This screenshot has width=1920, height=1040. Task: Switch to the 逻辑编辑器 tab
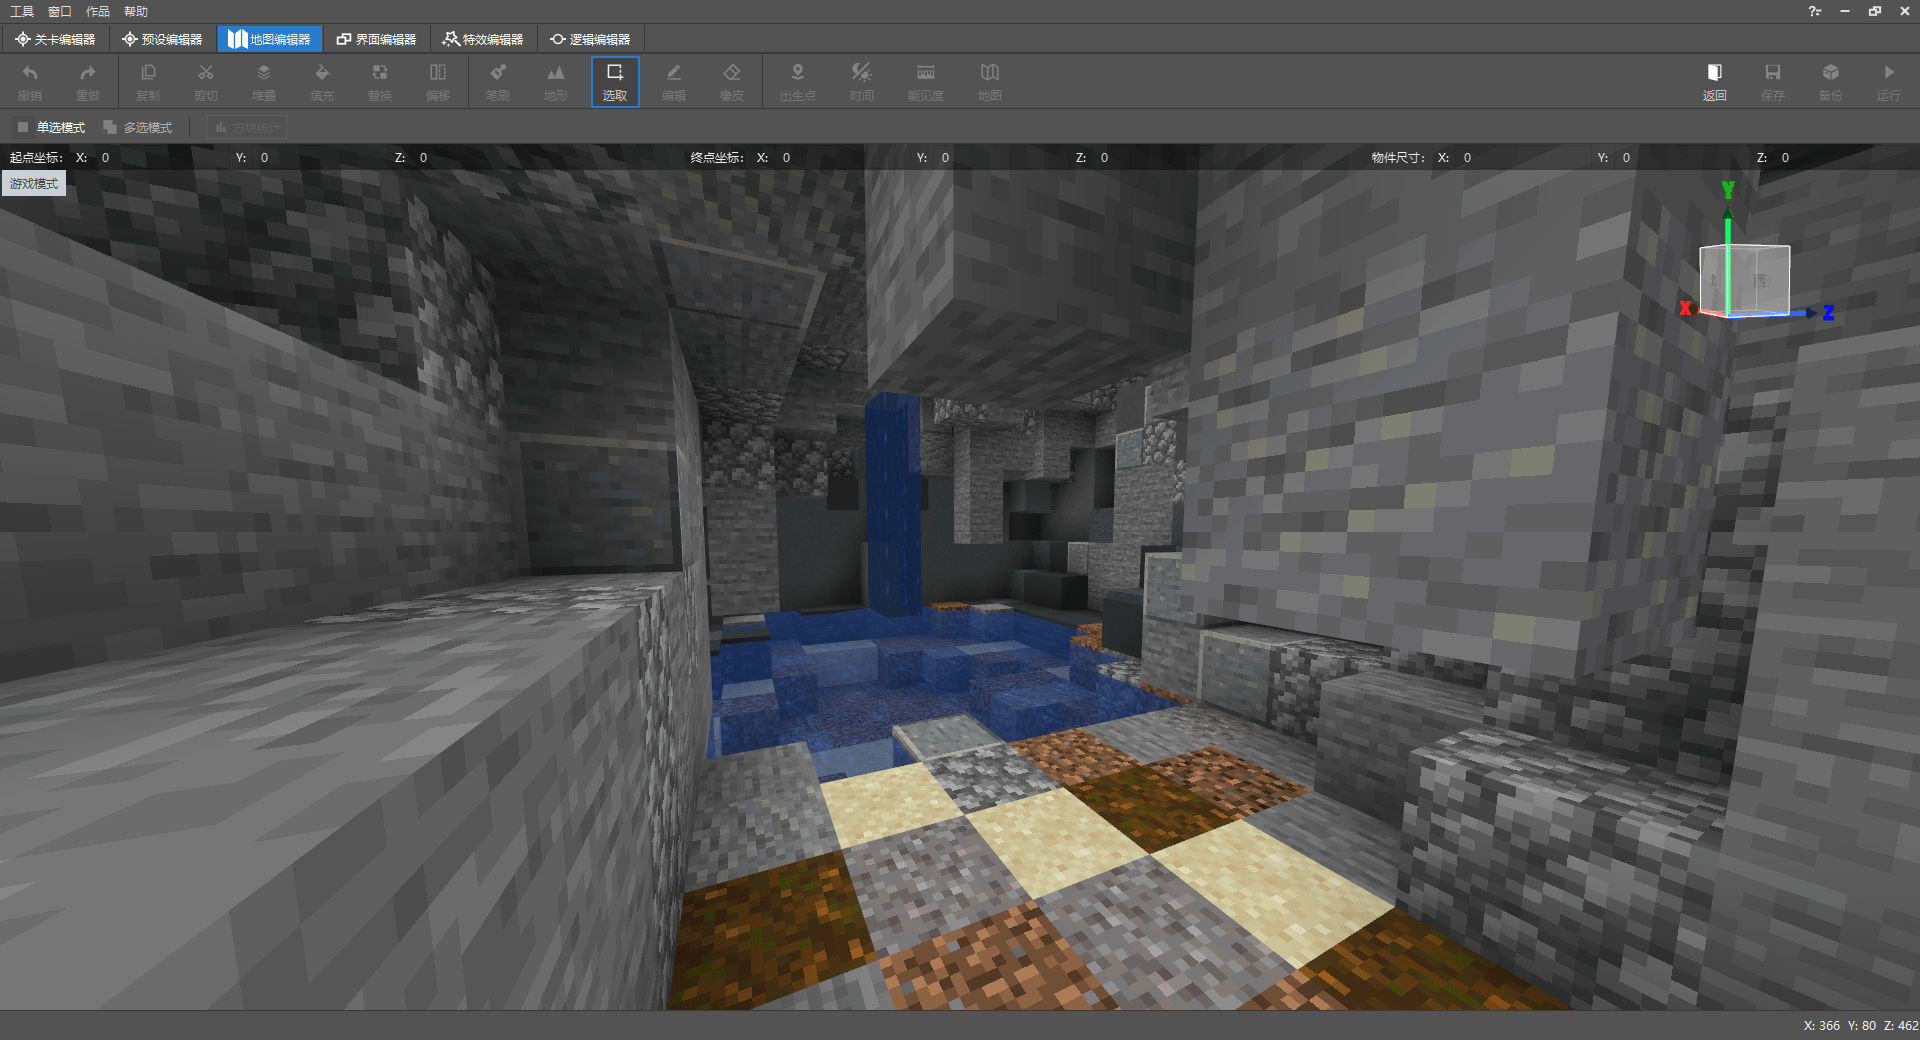pos(590,39)
